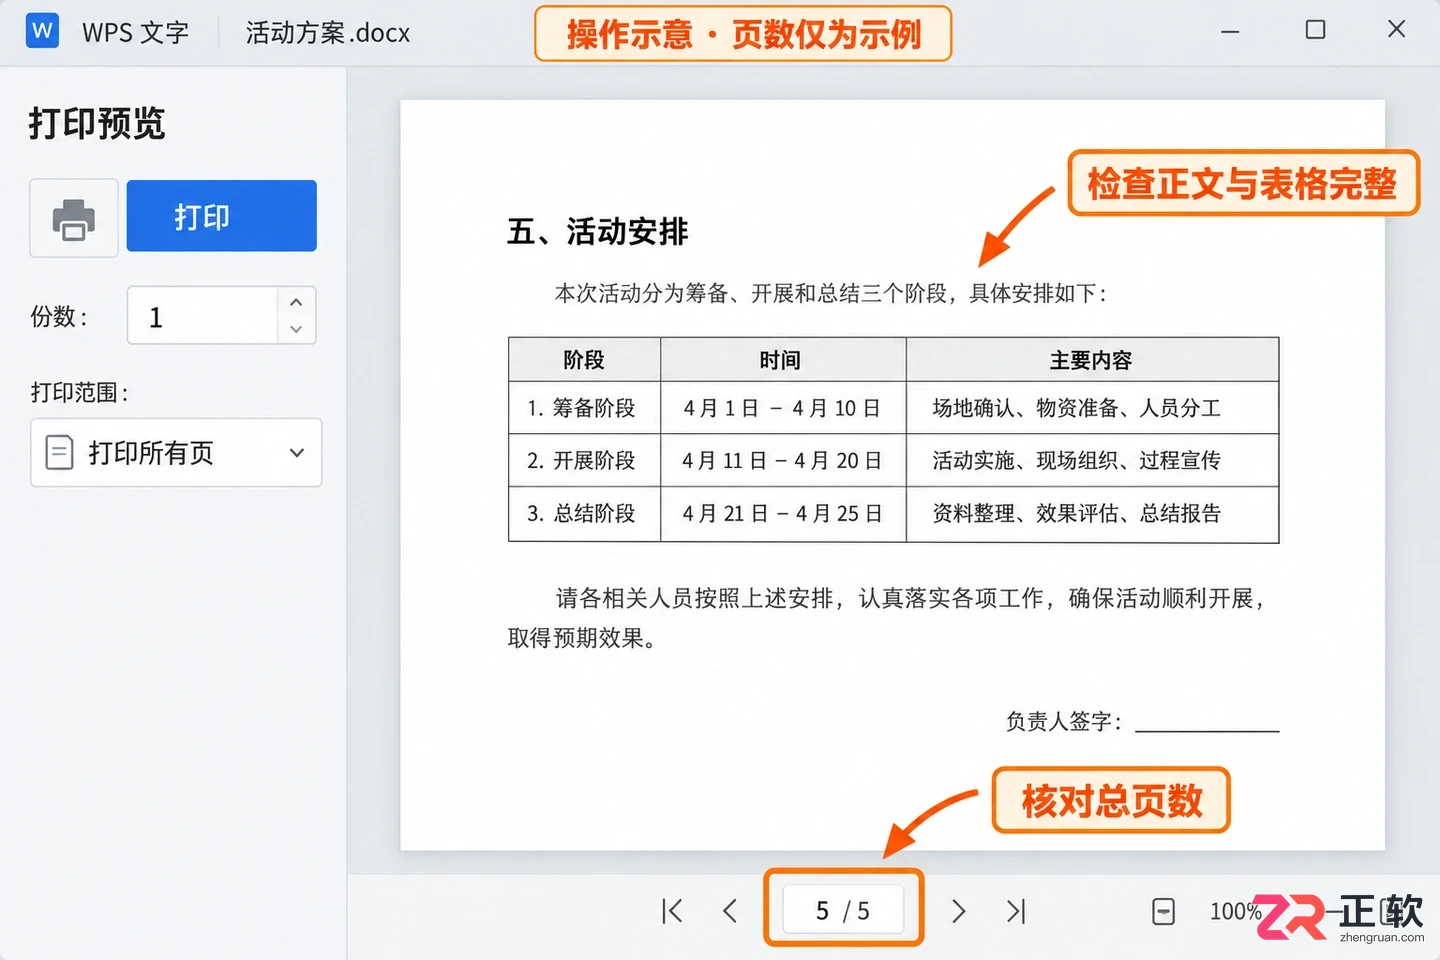Click the date cell 4月1日 – 4月10日

click(782, 408)
